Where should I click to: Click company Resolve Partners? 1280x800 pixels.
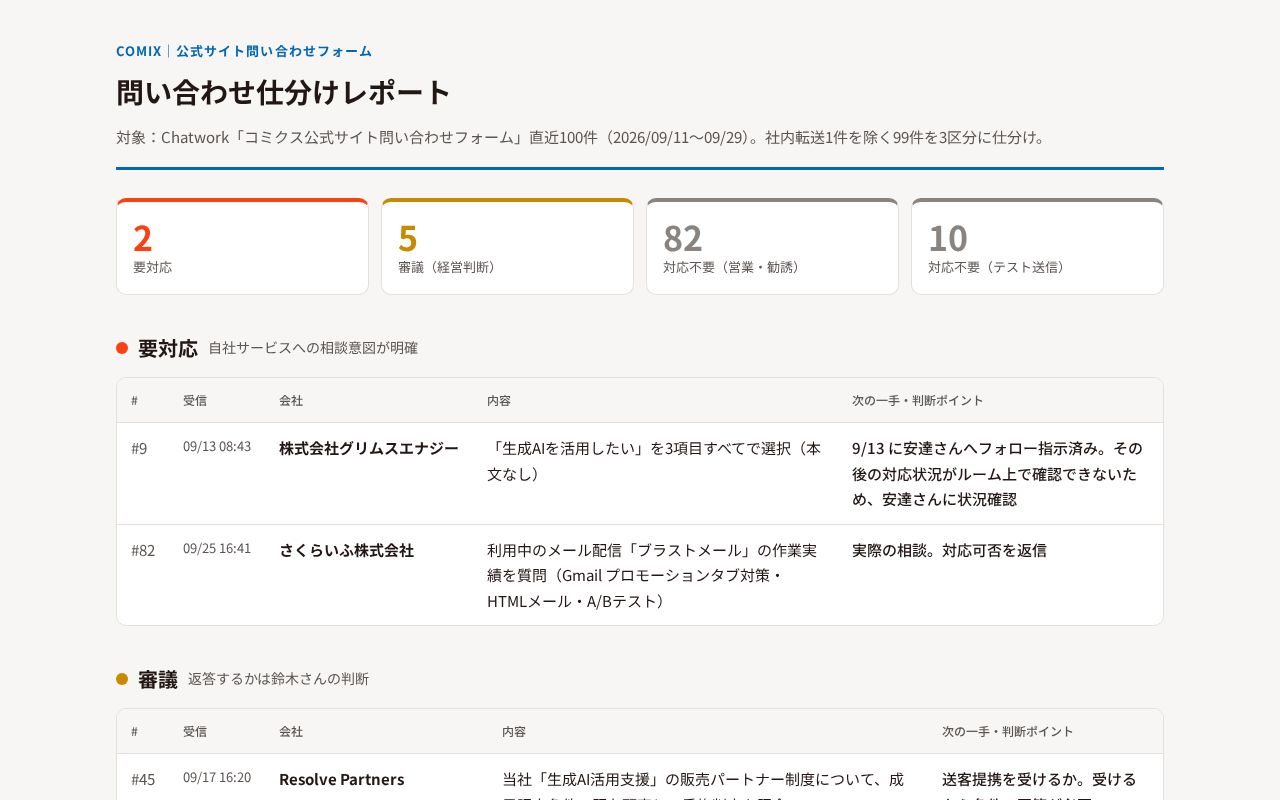[x=342, y=779]
